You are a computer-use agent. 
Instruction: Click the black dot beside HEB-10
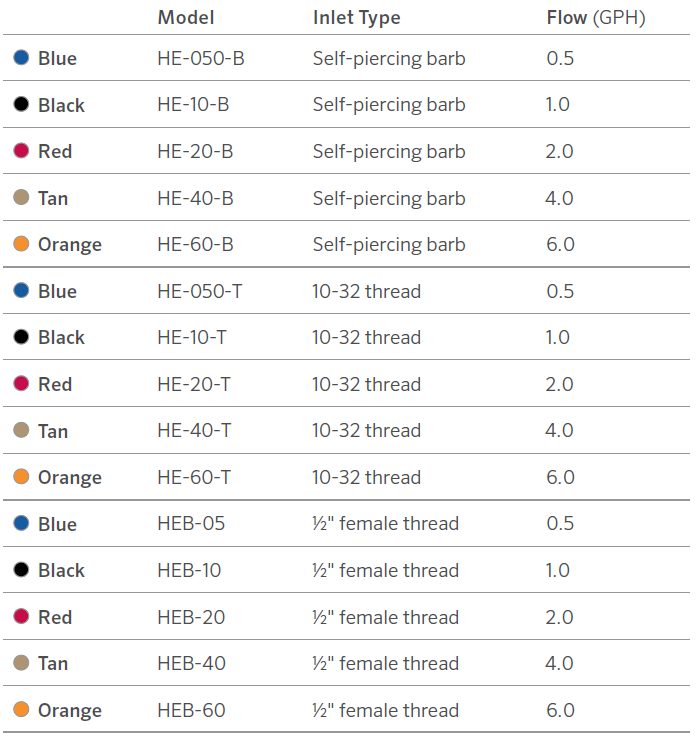[x=21, y=570]
